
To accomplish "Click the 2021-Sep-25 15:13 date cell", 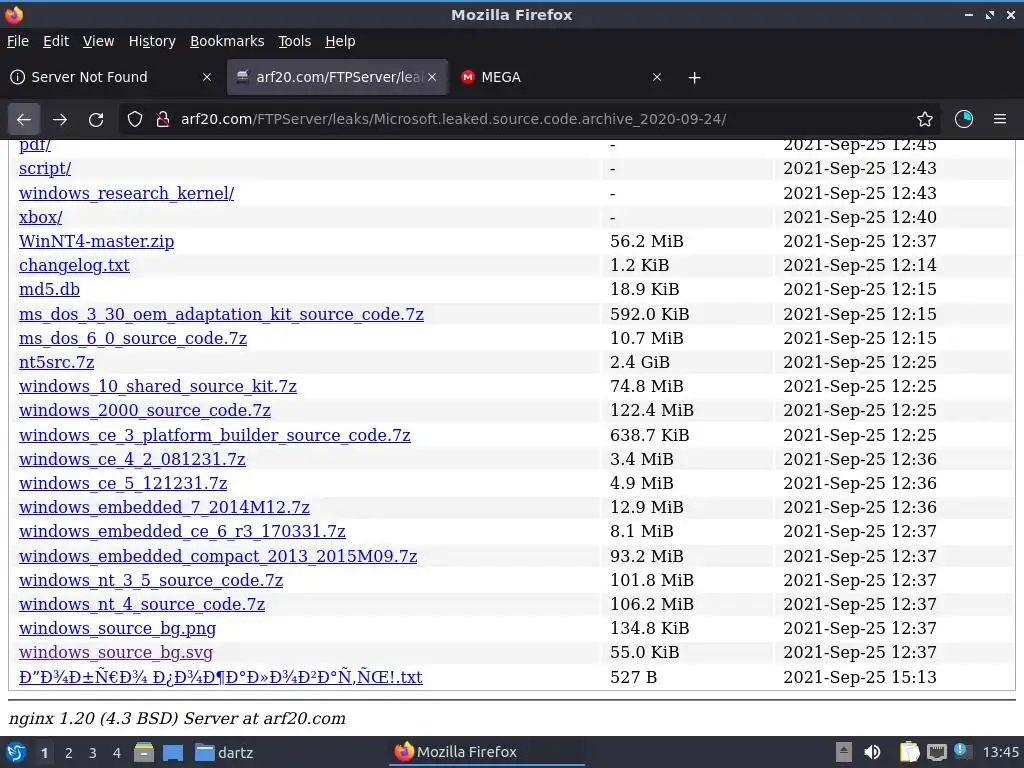I will (x=860, y=677).
